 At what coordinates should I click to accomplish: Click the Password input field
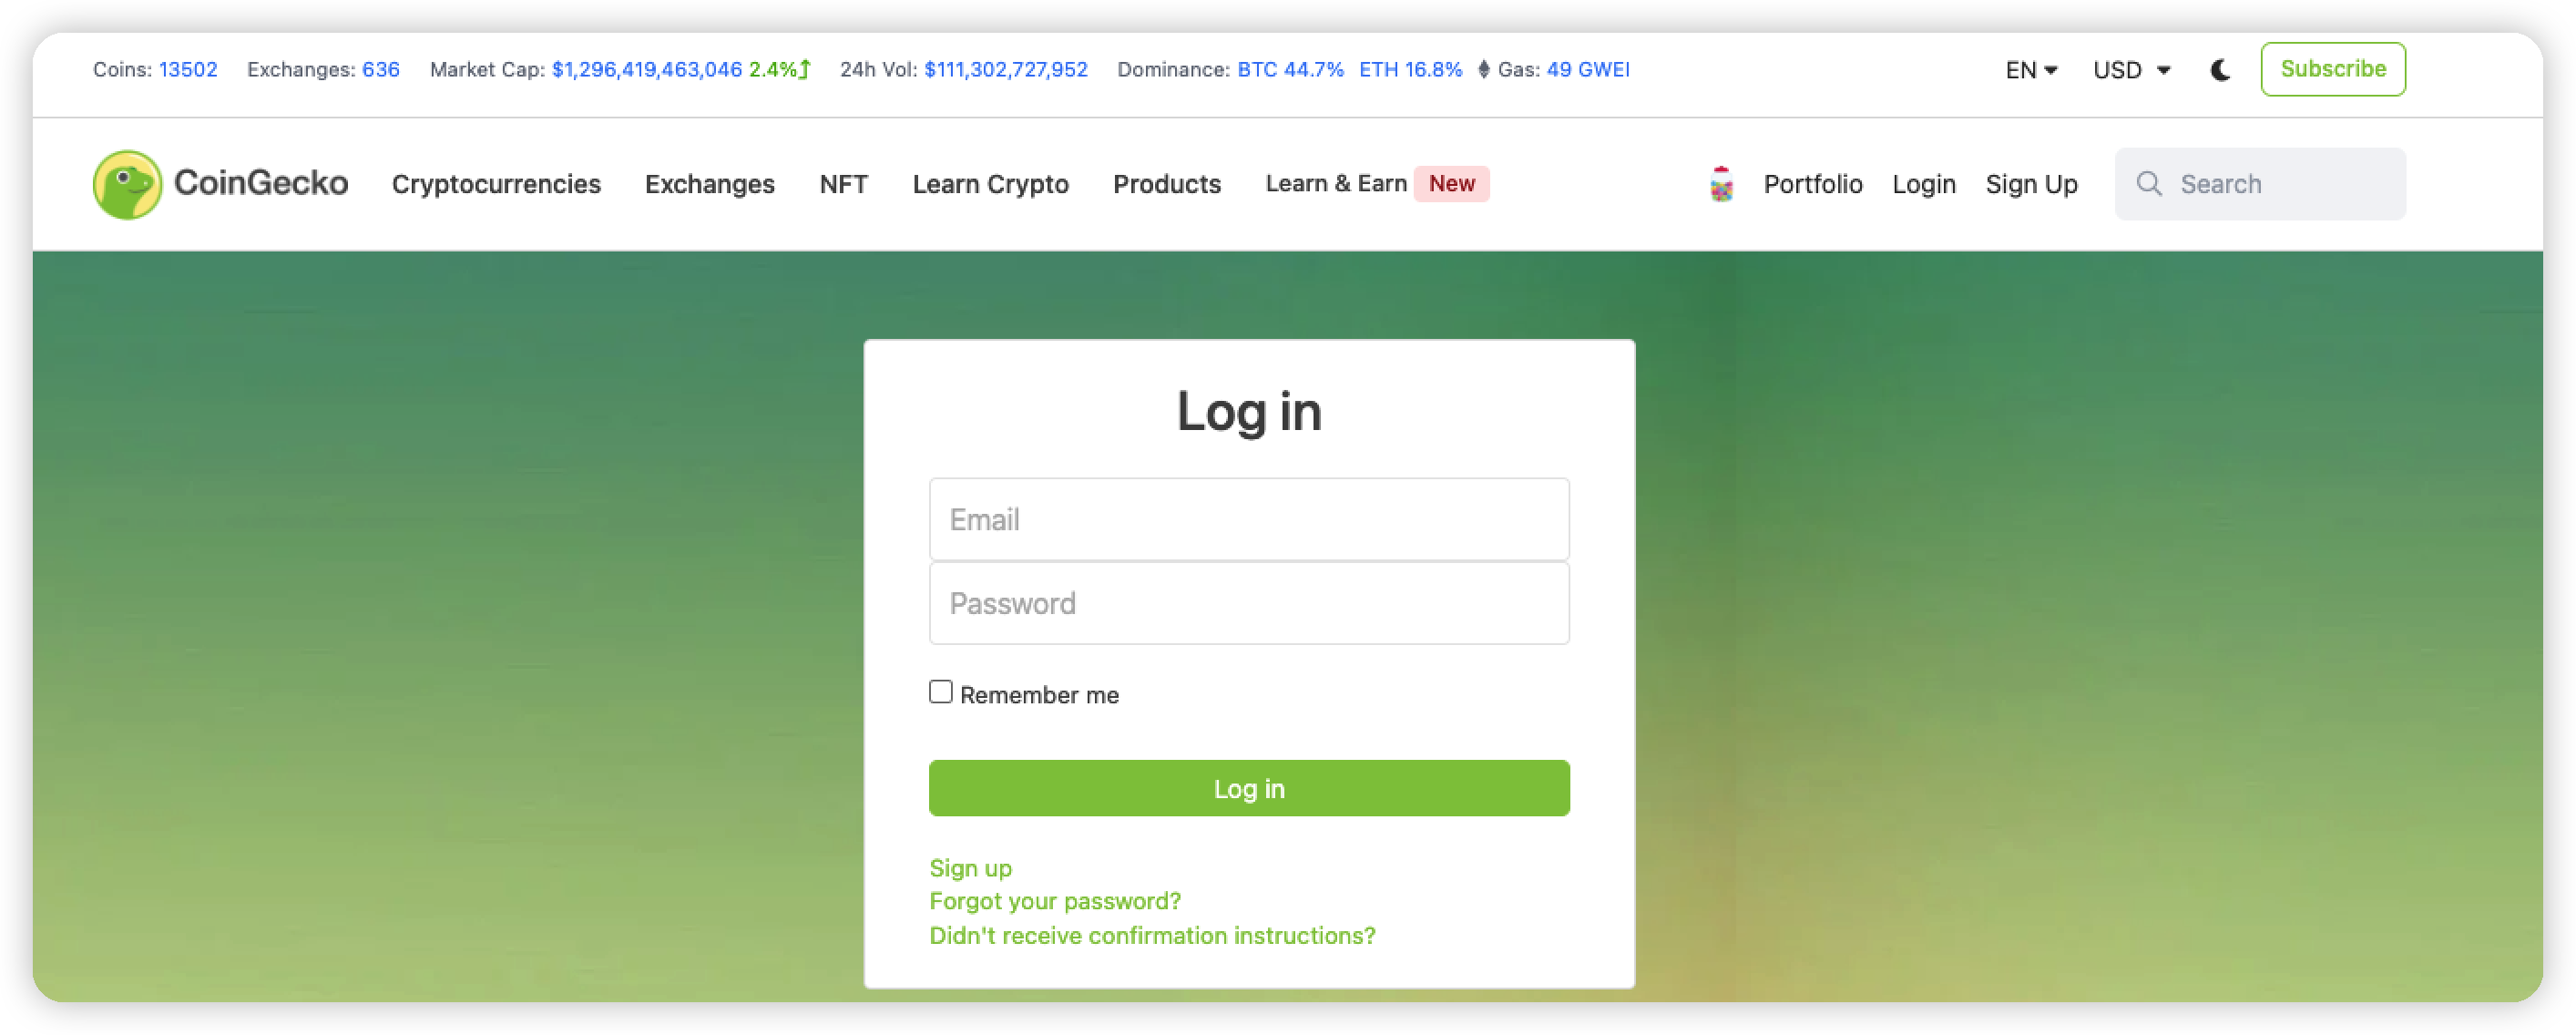pyautogui.click(x=1249, y=603)
